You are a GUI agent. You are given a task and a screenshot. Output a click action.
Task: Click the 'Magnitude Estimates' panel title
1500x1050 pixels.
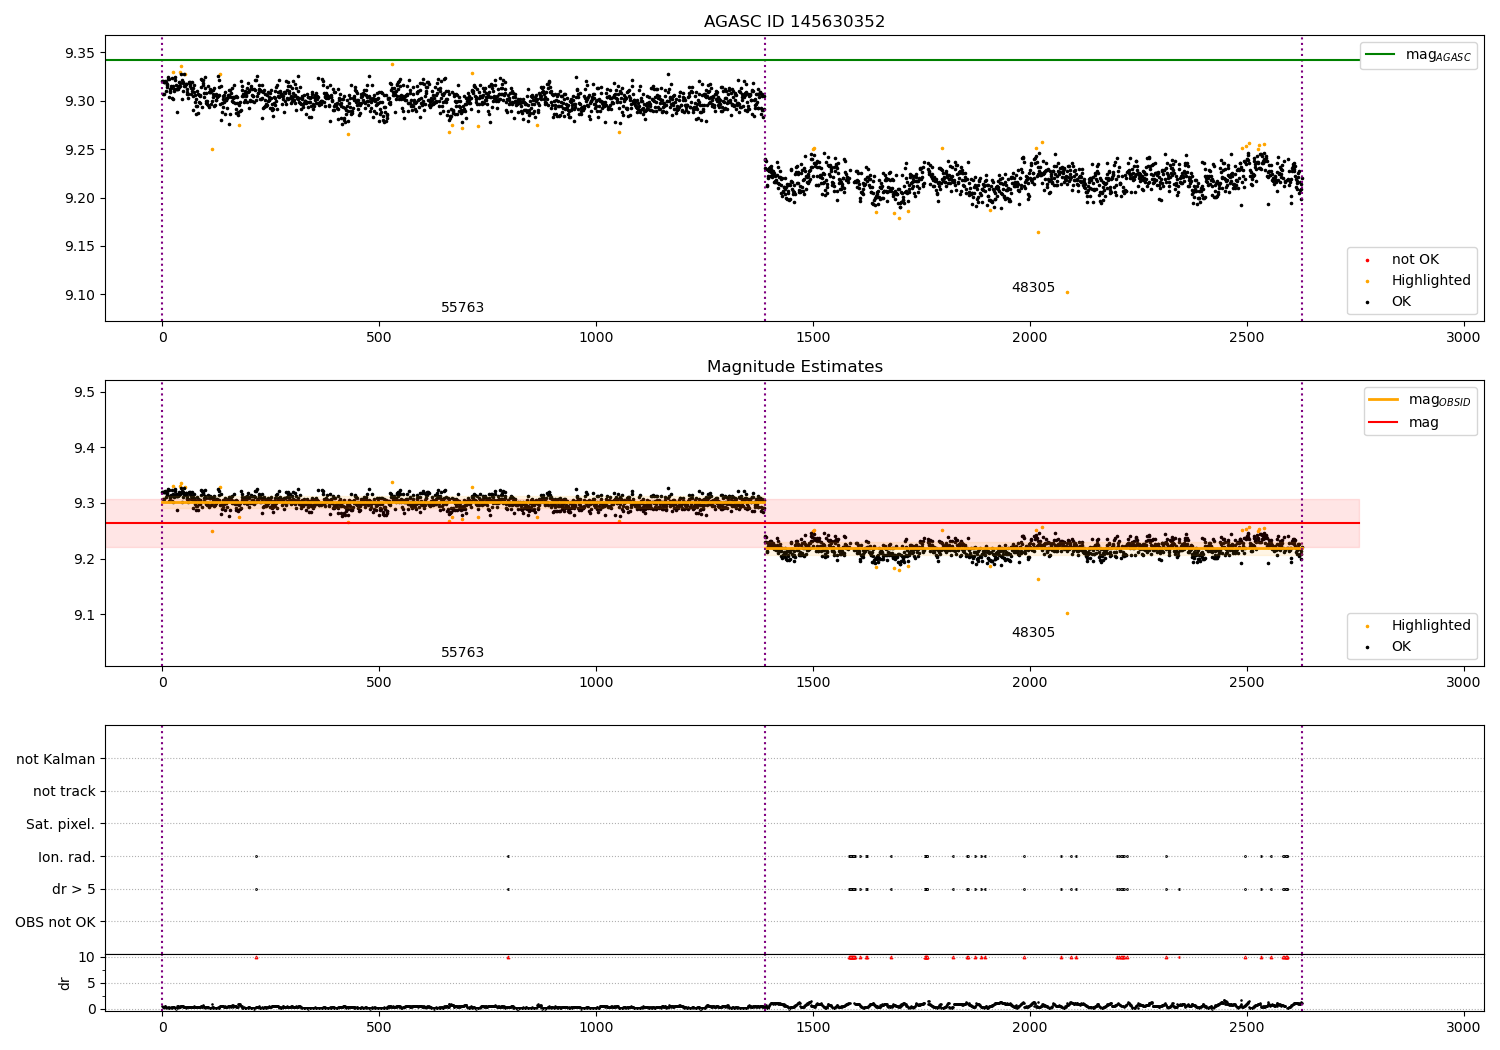(794, 367)
